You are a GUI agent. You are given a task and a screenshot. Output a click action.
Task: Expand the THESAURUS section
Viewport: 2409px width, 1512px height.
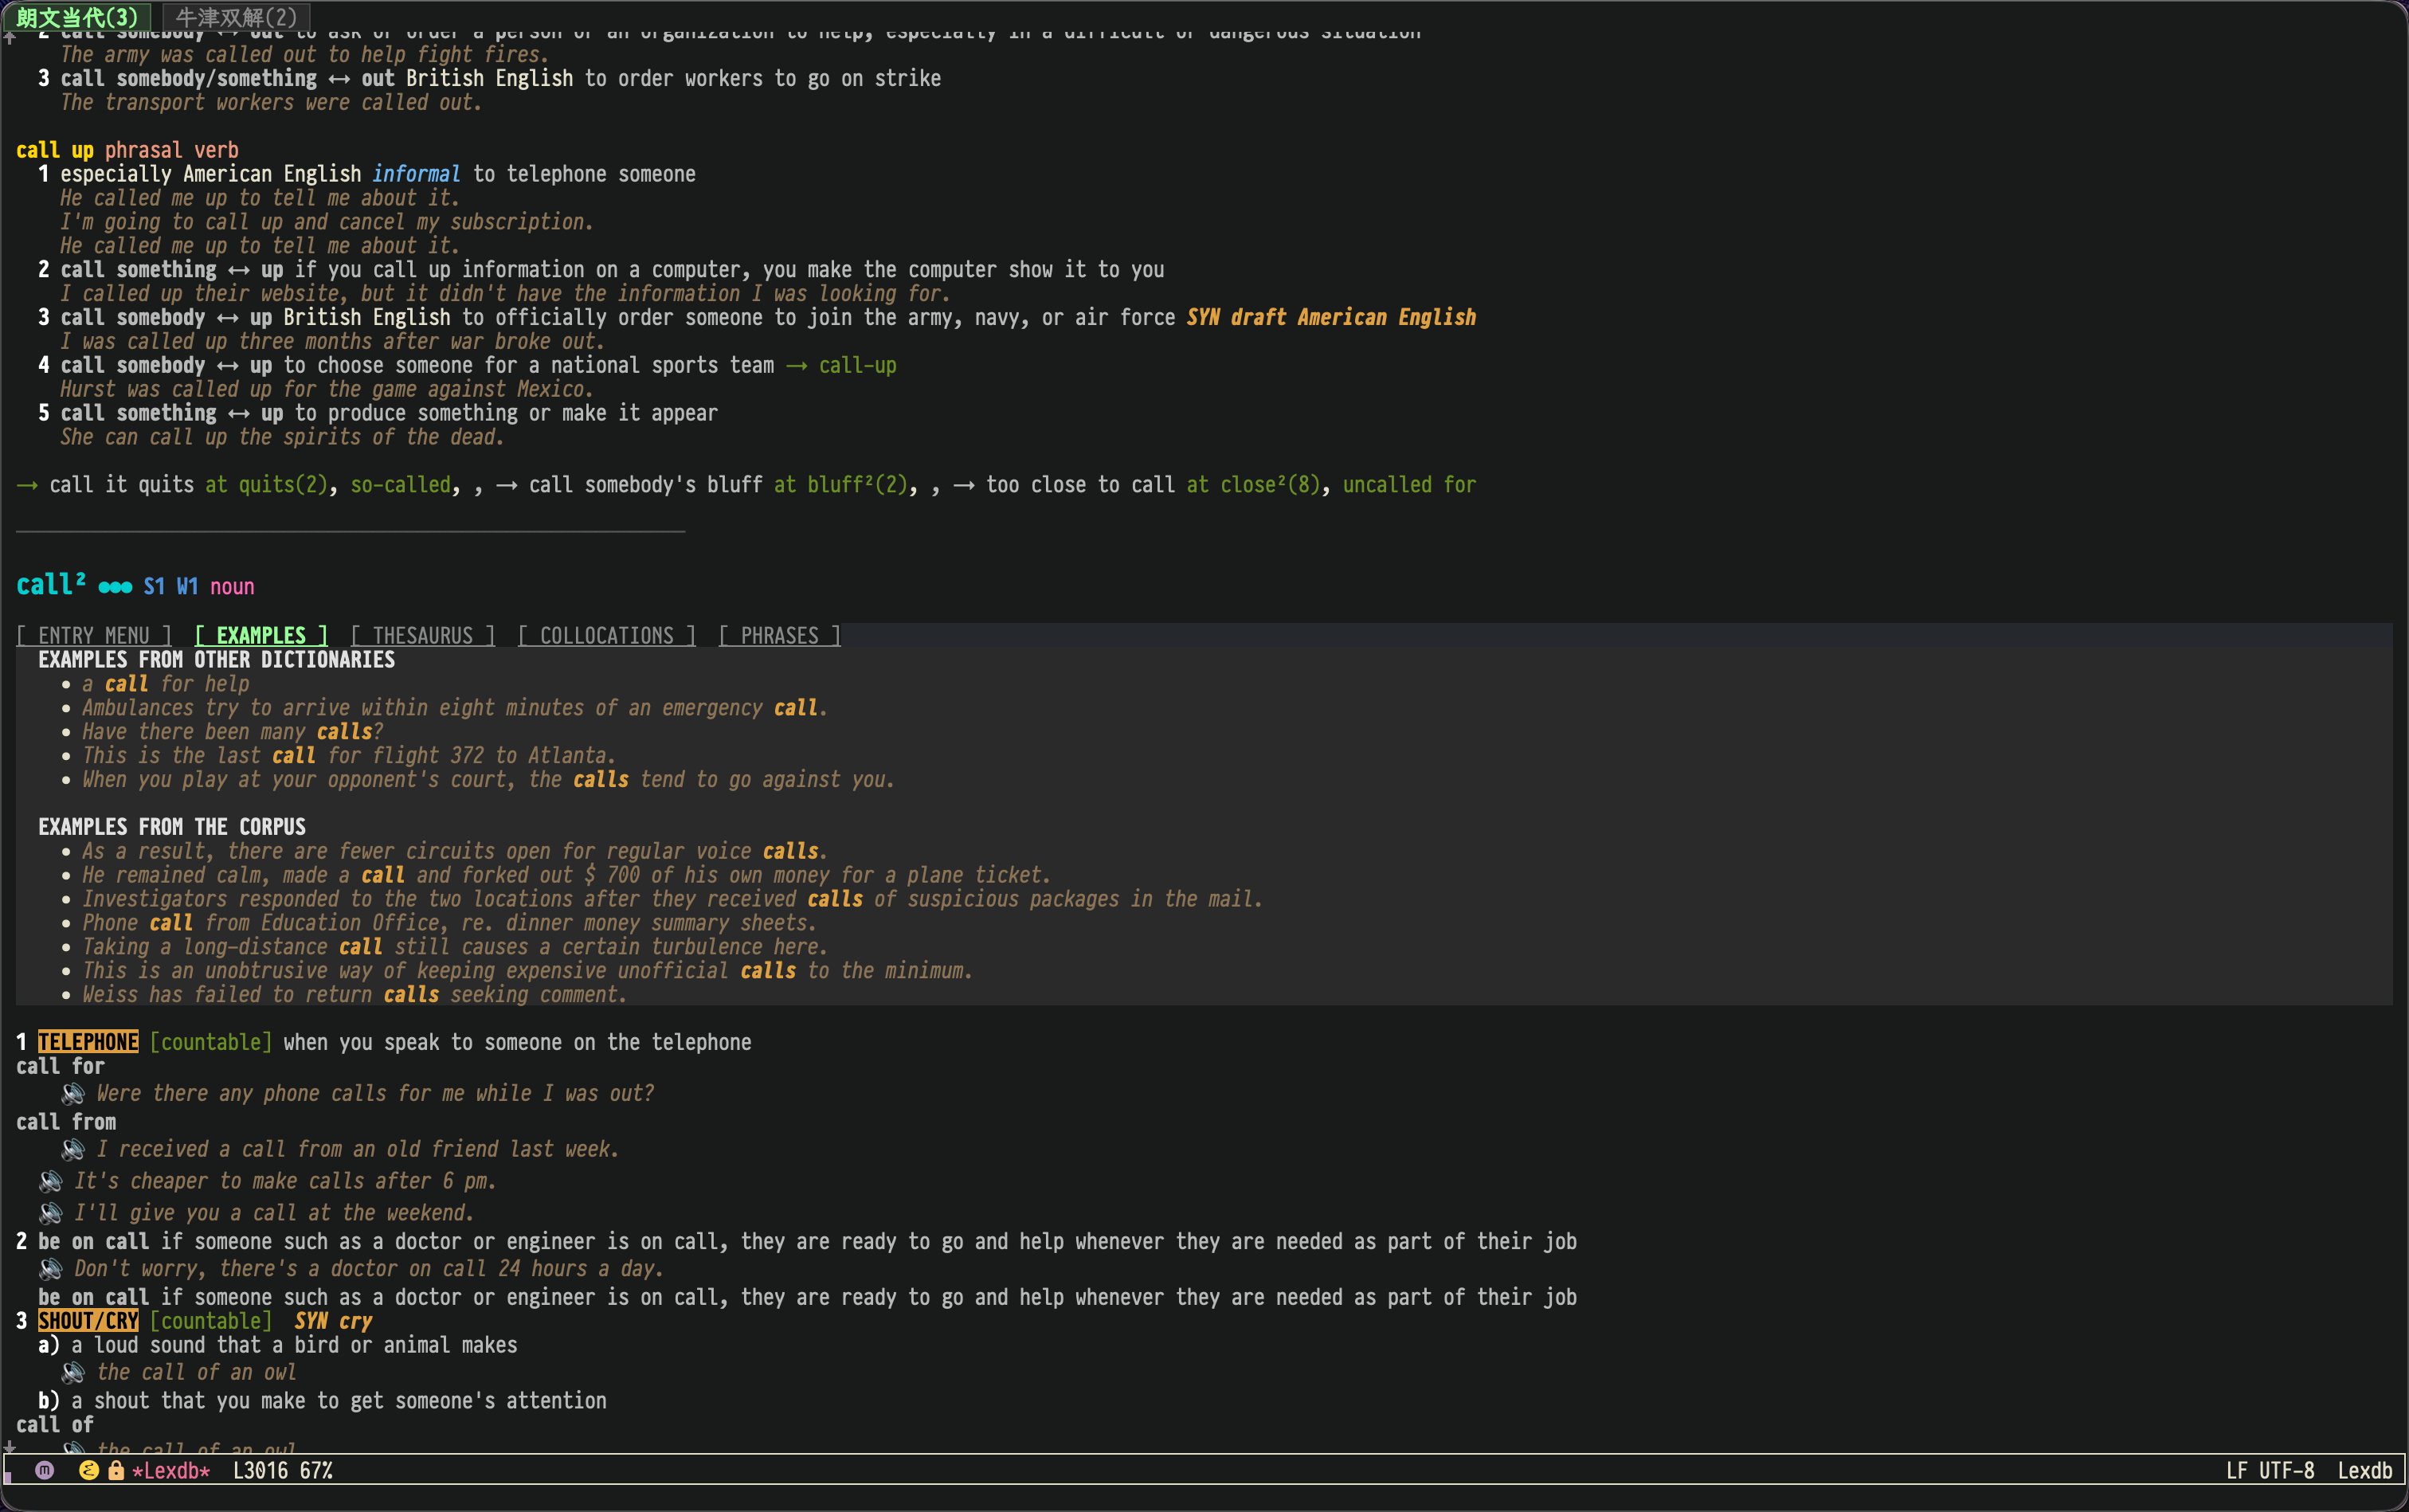click(423, 636)
